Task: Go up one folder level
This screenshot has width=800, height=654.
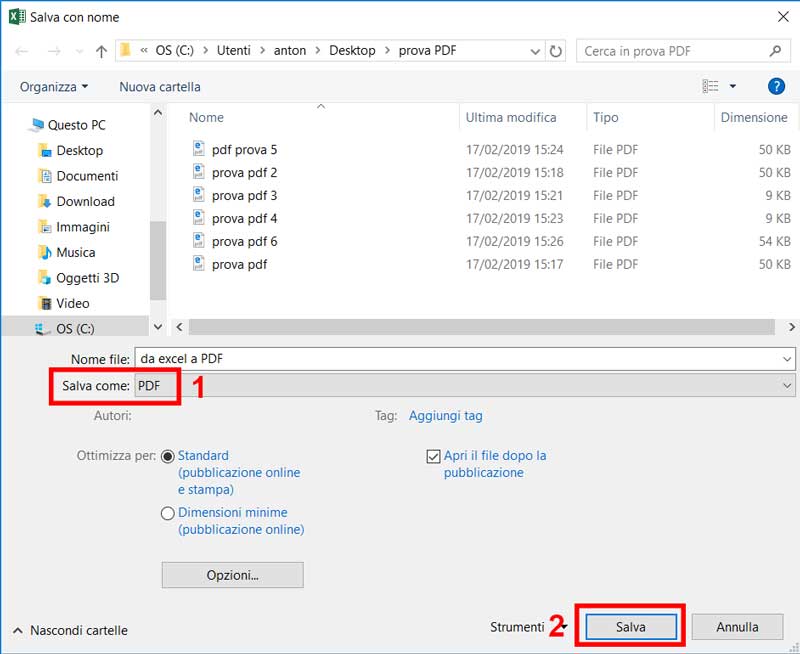Action: point(101,51)
